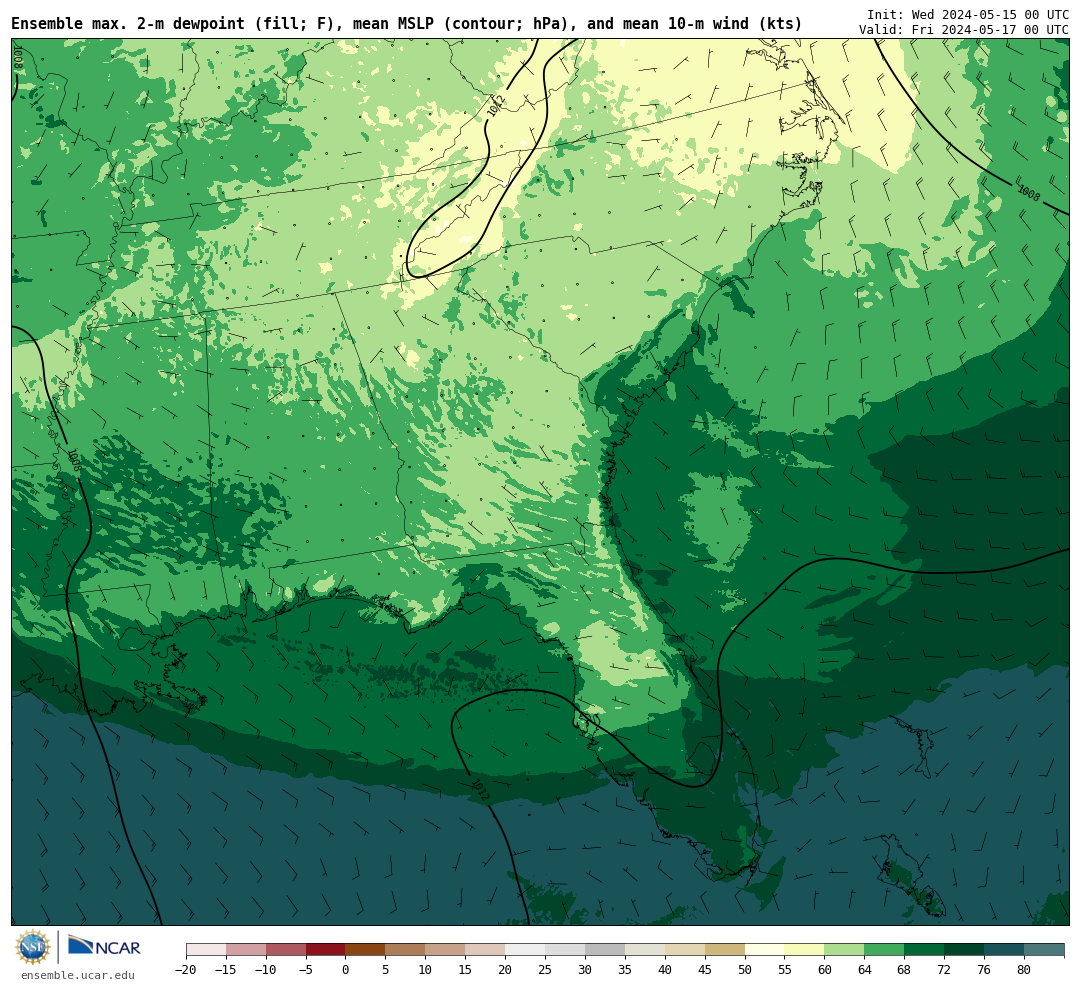
Task: Click the 1008 contour label over the Atlantic
Action: [x=1028, y=194]
